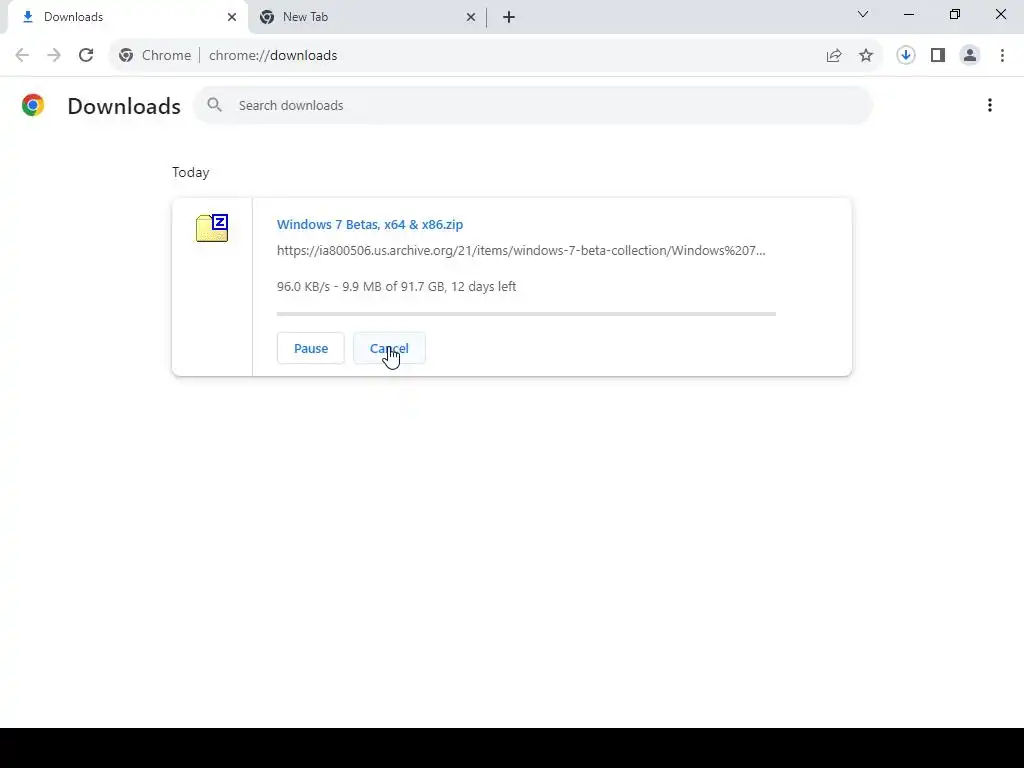Viewport: 1024px width, 768px height.
Task: Click the download progress bar
Action: (x=526, y=314)
